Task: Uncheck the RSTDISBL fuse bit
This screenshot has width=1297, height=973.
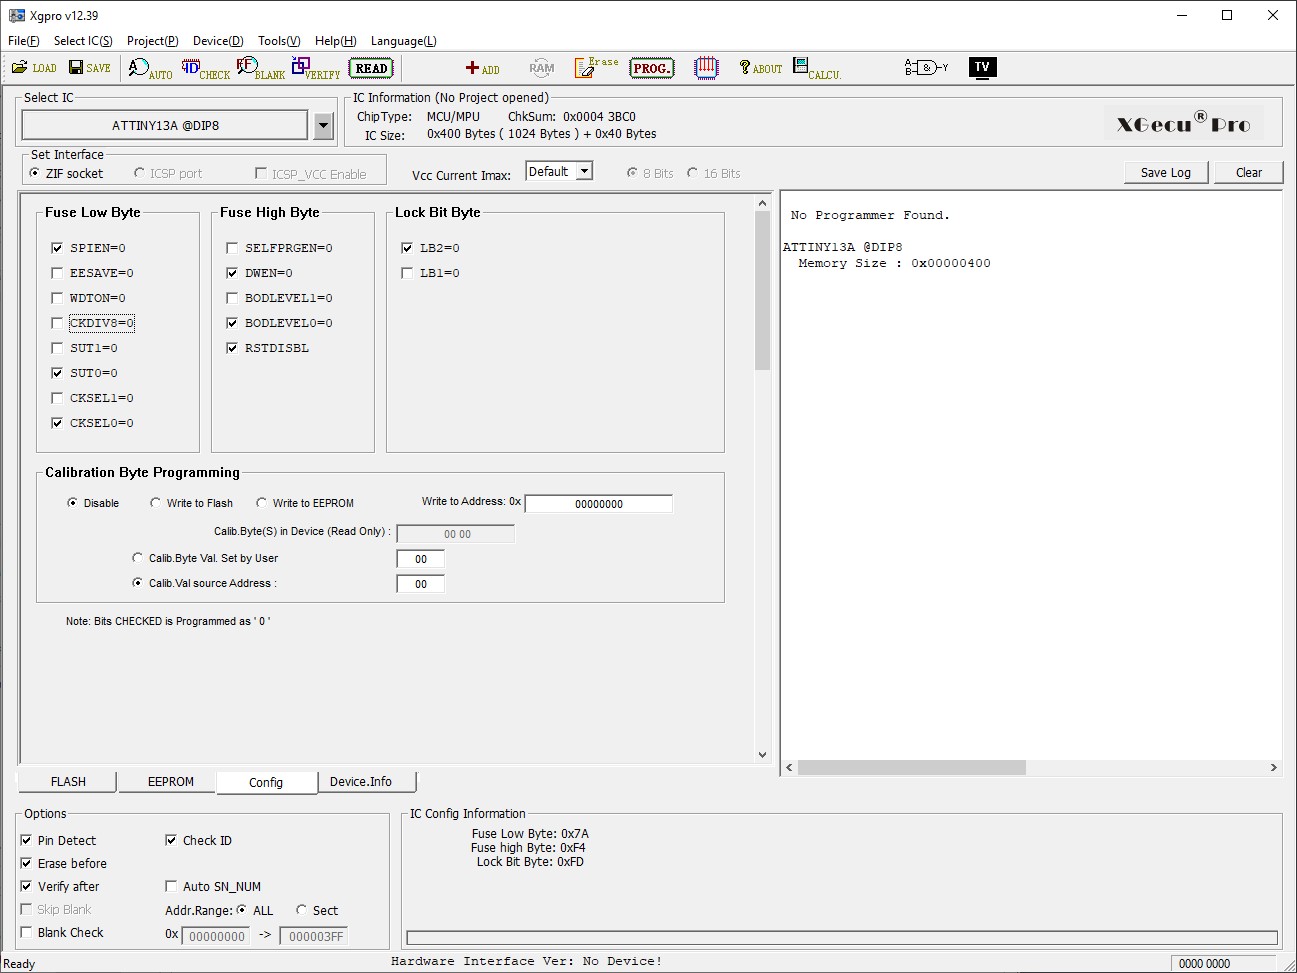Action: (x=232, y=348)
